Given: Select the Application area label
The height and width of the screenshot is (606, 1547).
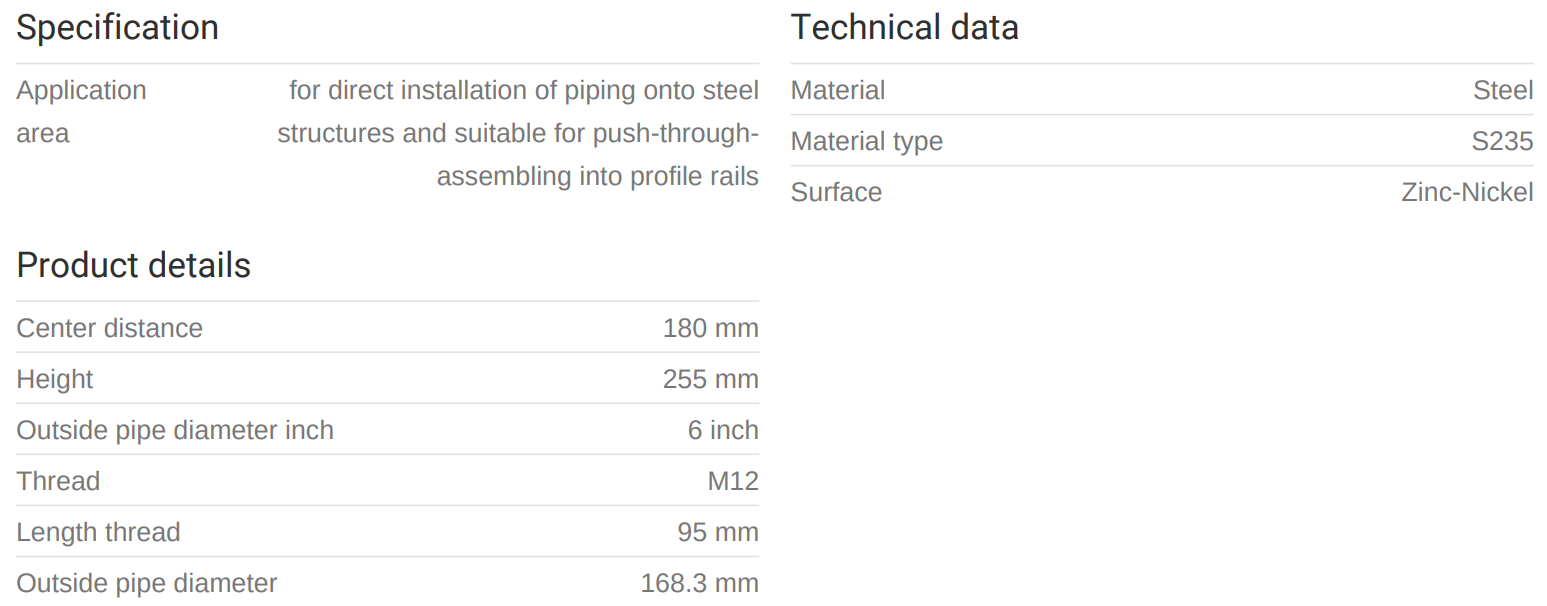Looking at the screenshot, I should click(x=81, y=111).
